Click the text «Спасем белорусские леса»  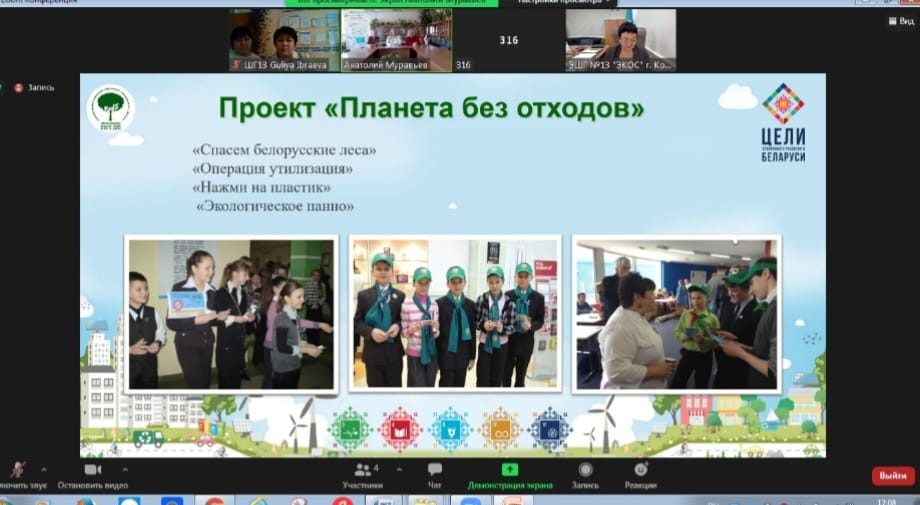point(284,150)
